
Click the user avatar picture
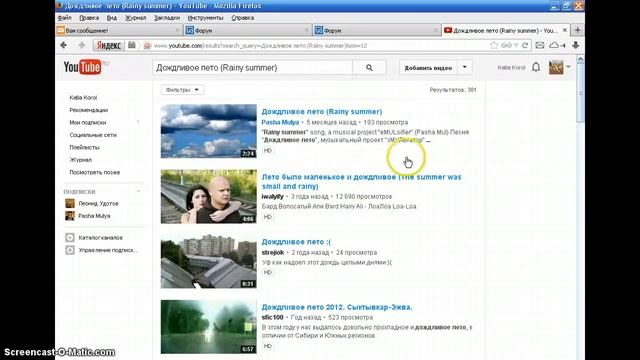pyautogui.click(x=556, y=67)
